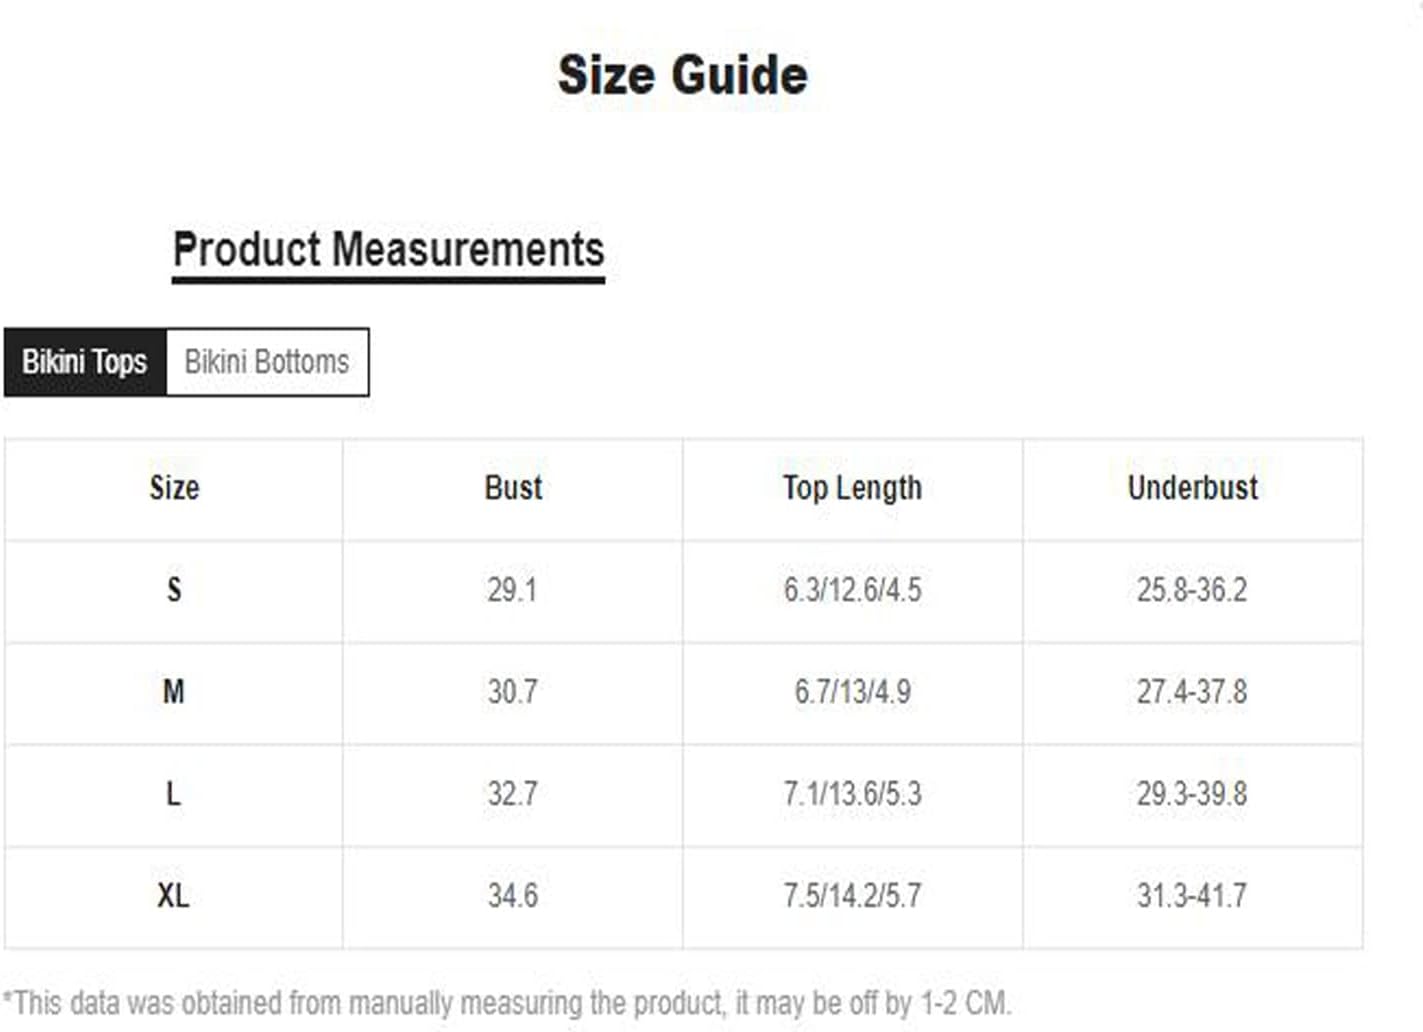Click the Product Measurements heading
Viewport: 1423px width, 1032px height.
[x=388, y=250]
